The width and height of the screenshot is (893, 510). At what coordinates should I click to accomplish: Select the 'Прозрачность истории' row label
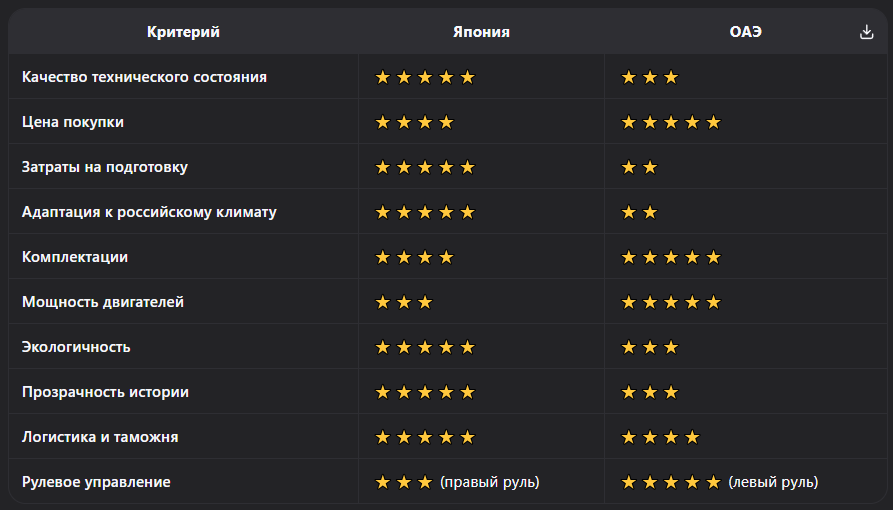(105, 392)
